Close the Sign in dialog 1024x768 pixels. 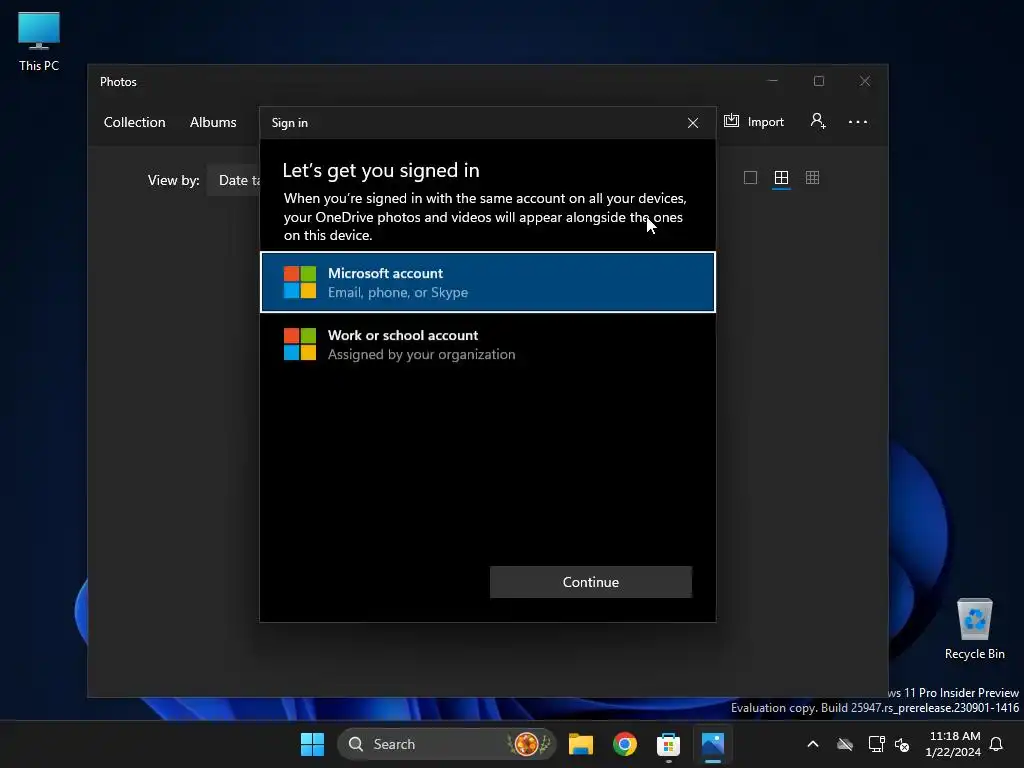[x=693, y=123]
